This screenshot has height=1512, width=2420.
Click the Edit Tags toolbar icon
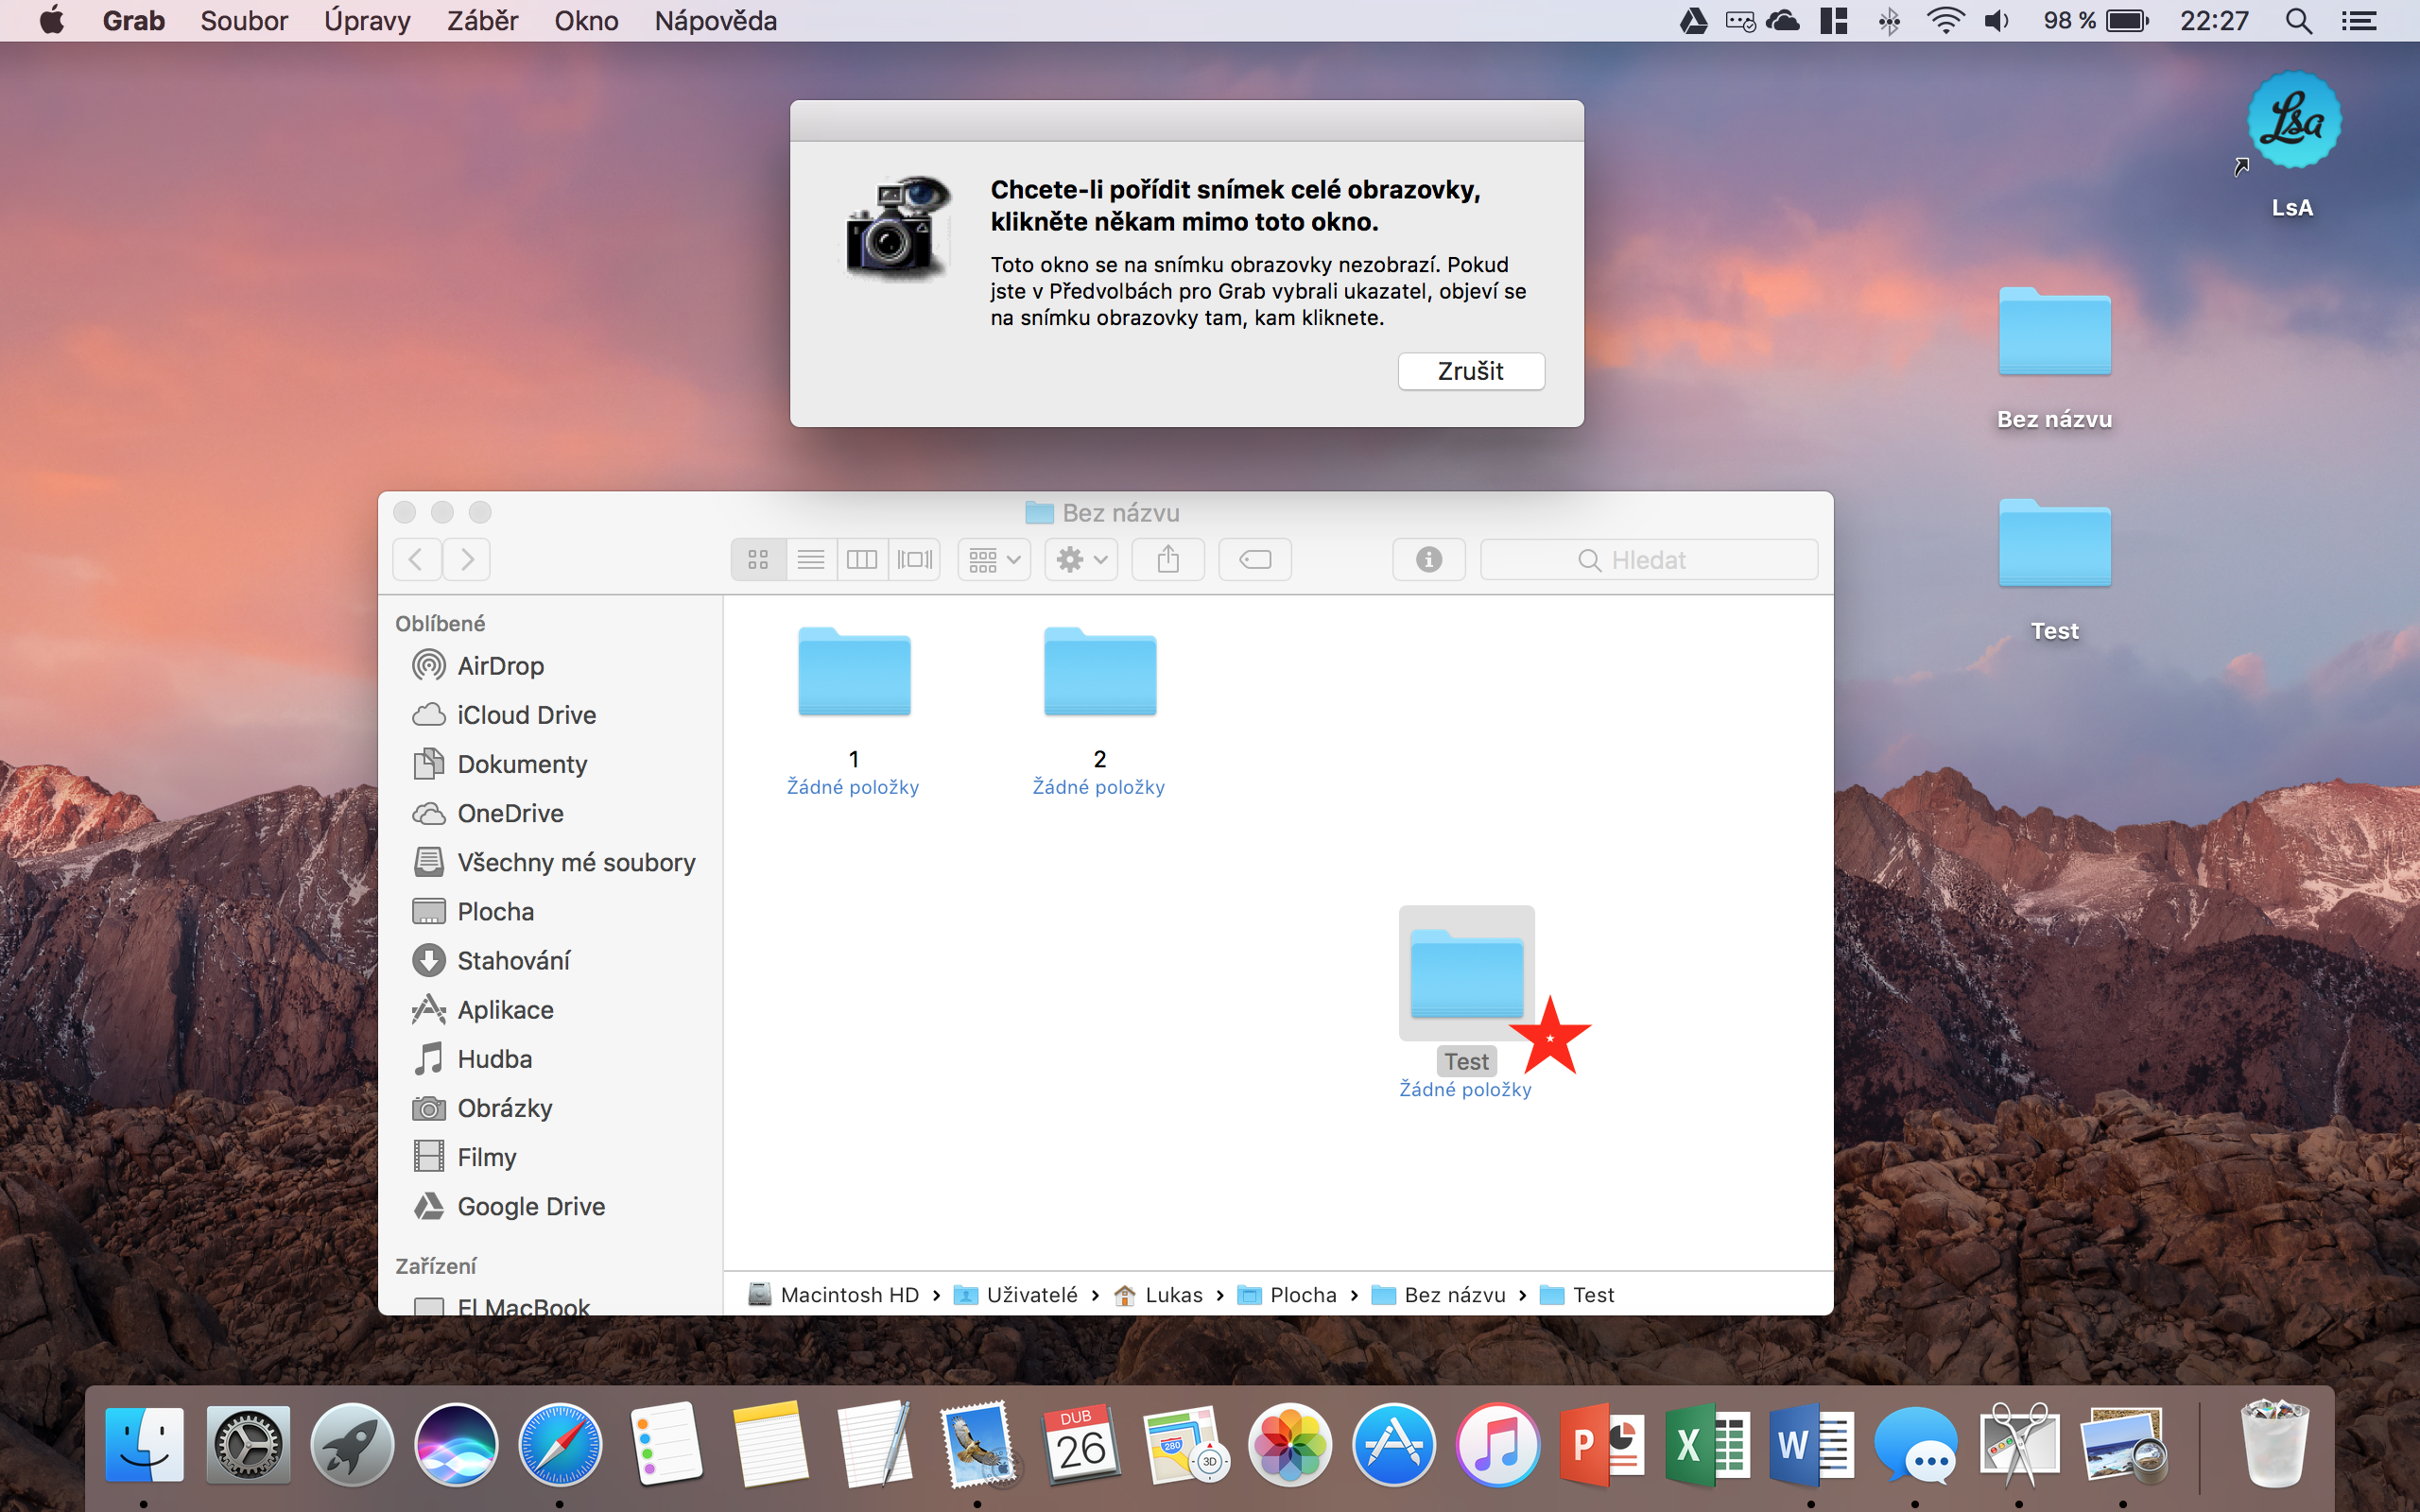1255,559
